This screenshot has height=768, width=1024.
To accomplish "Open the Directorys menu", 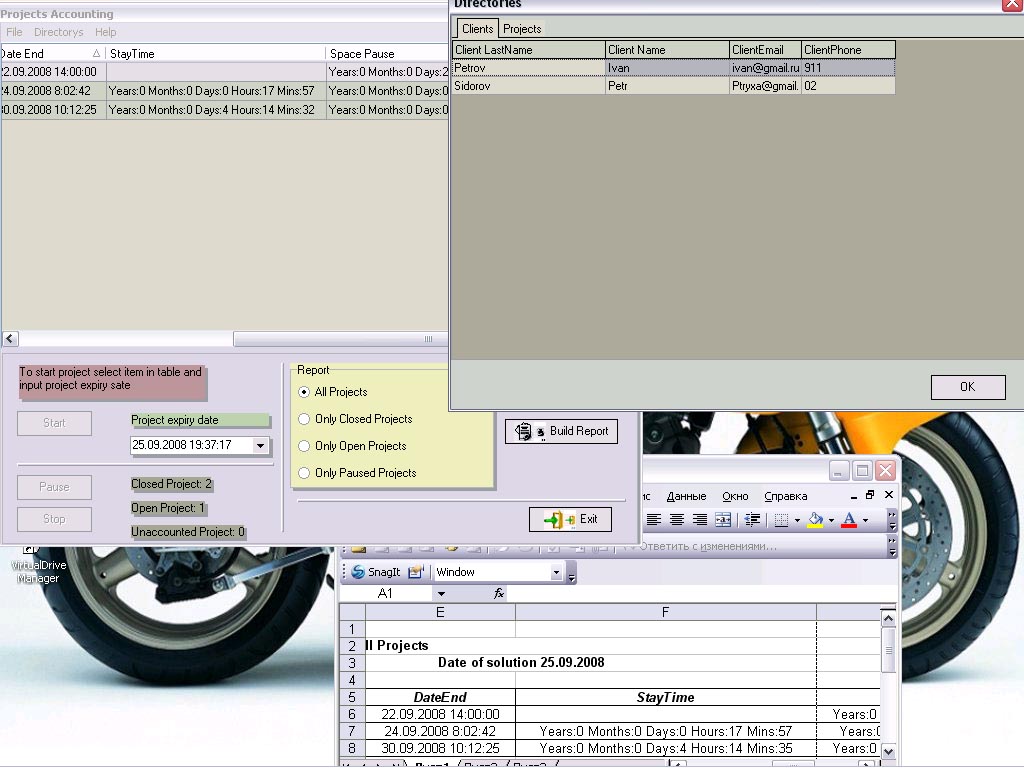I will pyautogui.click(x=58, y=32).
